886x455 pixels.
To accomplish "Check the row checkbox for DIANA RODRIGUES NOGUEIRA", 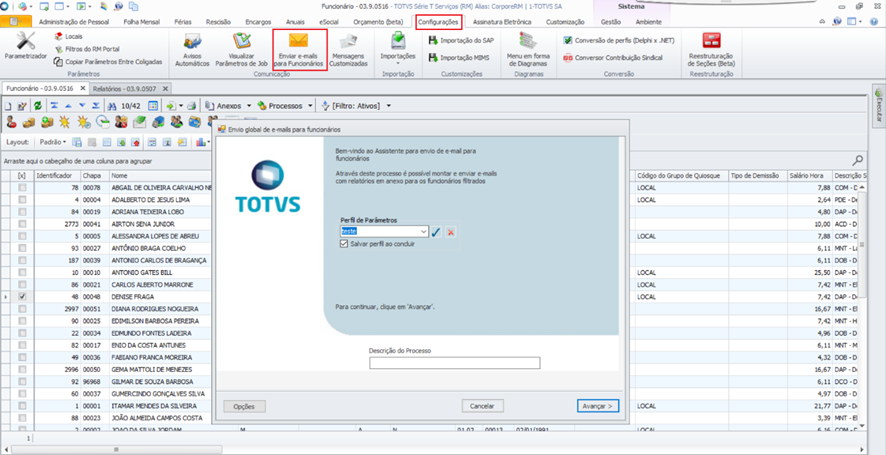I will point(22,309).
